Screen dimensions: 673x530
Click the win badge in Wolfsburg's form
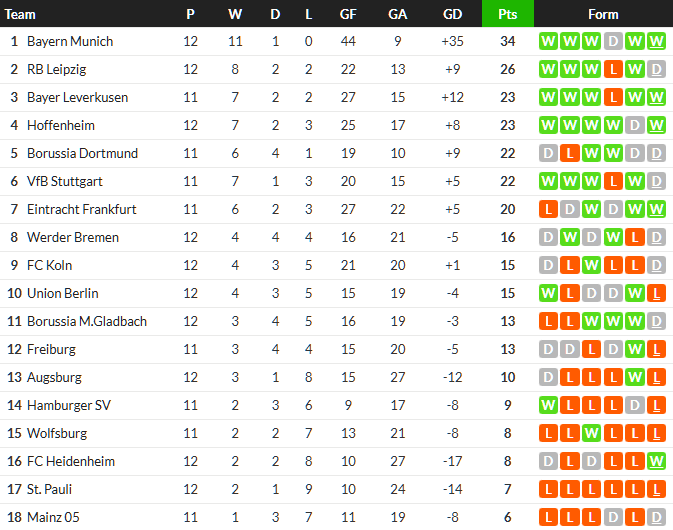[x=592, y=434]
